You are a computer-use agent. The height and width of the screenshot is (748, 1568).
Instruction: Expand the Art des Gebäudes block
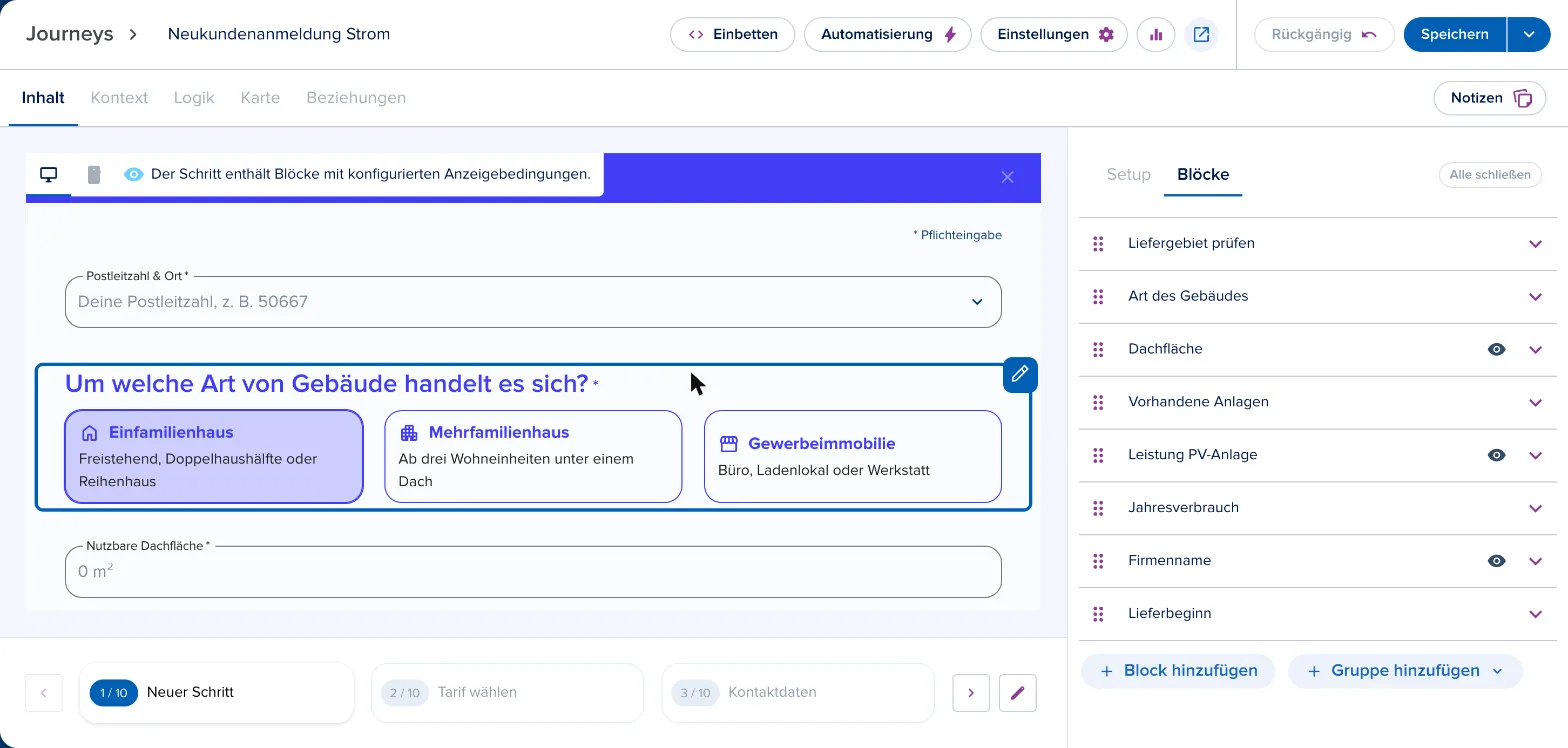tap(1536, 296)
